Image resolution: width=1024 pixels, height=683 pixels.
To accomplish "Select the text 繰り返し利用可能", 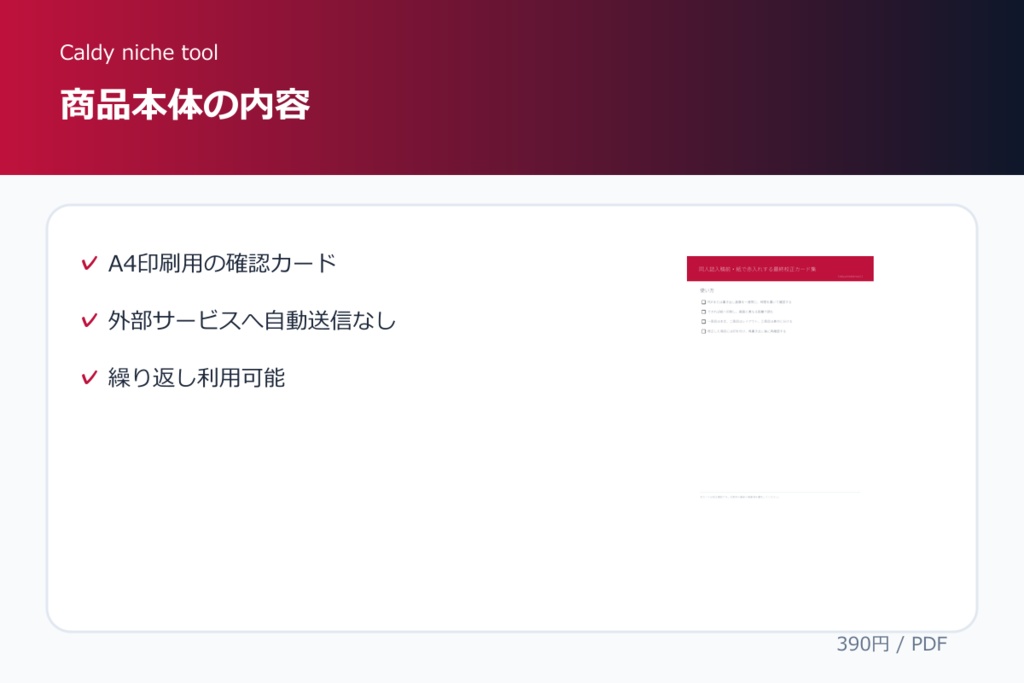I will [197, 377].
